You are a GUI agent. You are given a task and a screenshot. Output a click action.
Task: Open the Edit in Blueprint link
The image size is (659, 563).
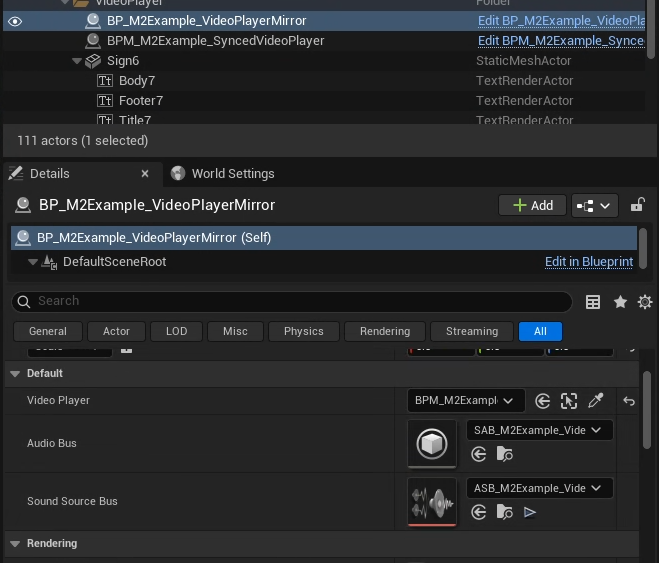pos(588,262)
